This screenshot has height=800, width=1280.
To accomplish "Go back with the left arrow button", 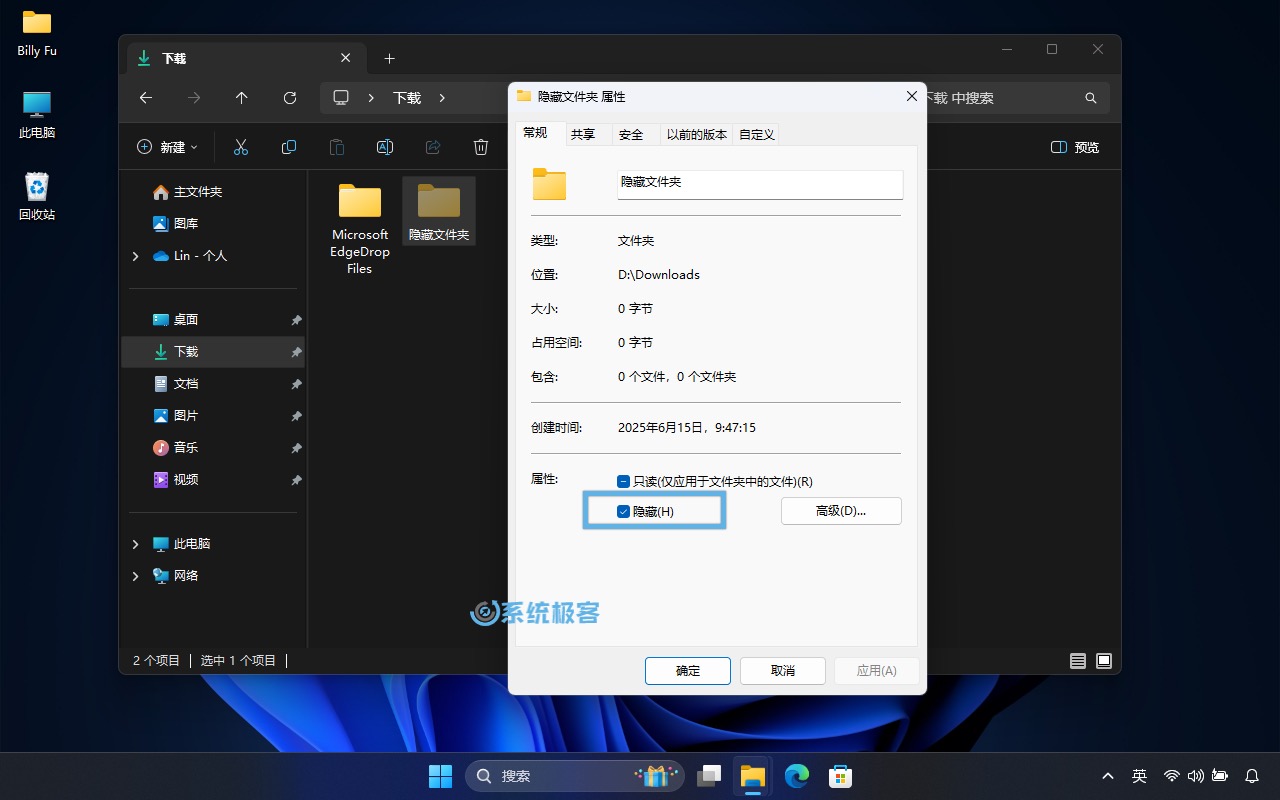I will (146, 98).
